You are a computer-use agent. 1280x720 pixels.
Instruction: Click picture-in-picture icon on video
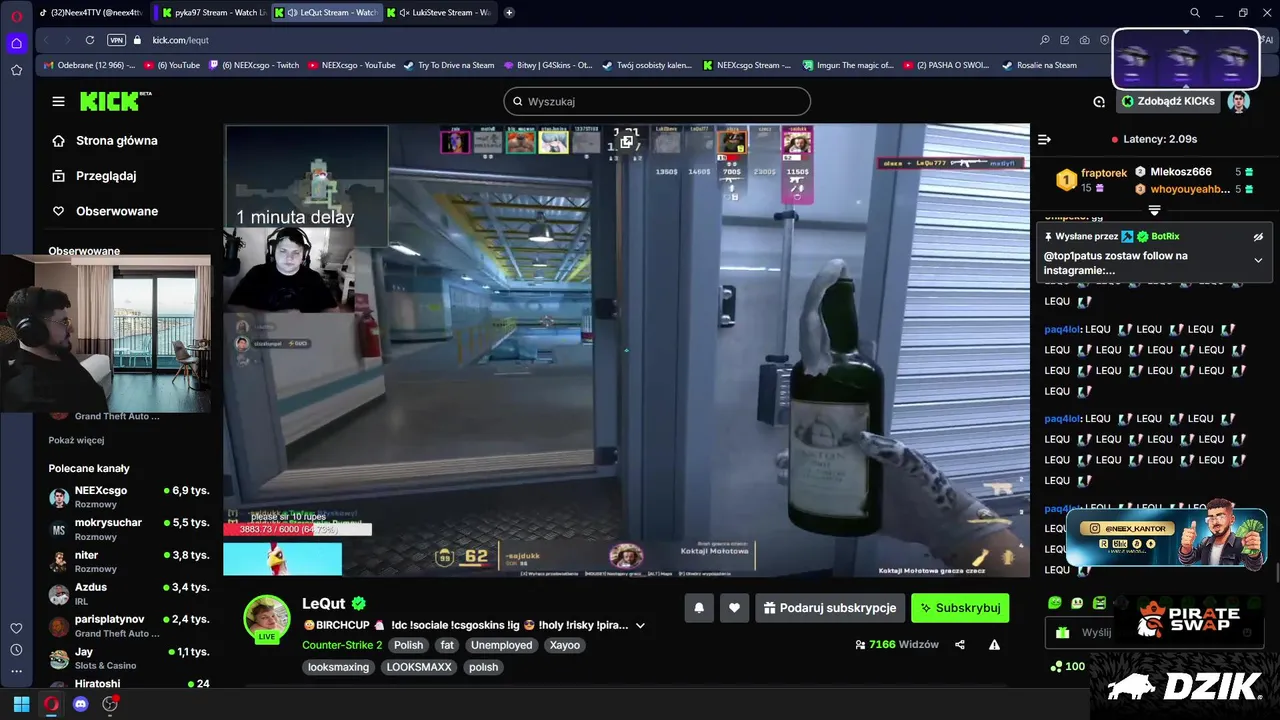627,142
